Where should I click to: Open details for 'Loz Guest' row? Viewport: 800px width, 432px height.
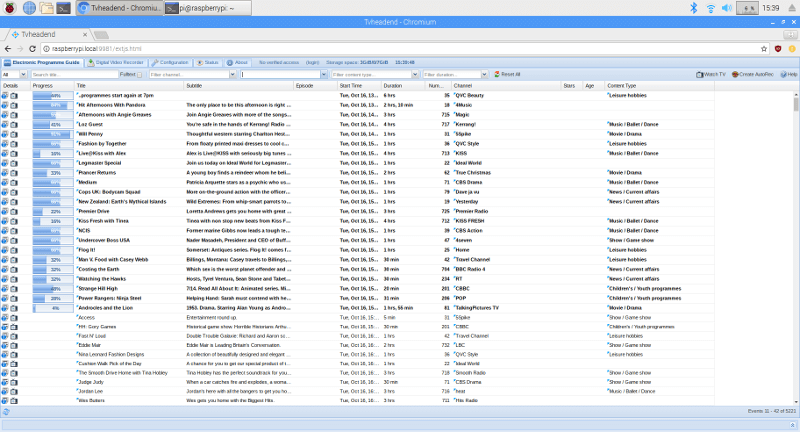[5, 124]
